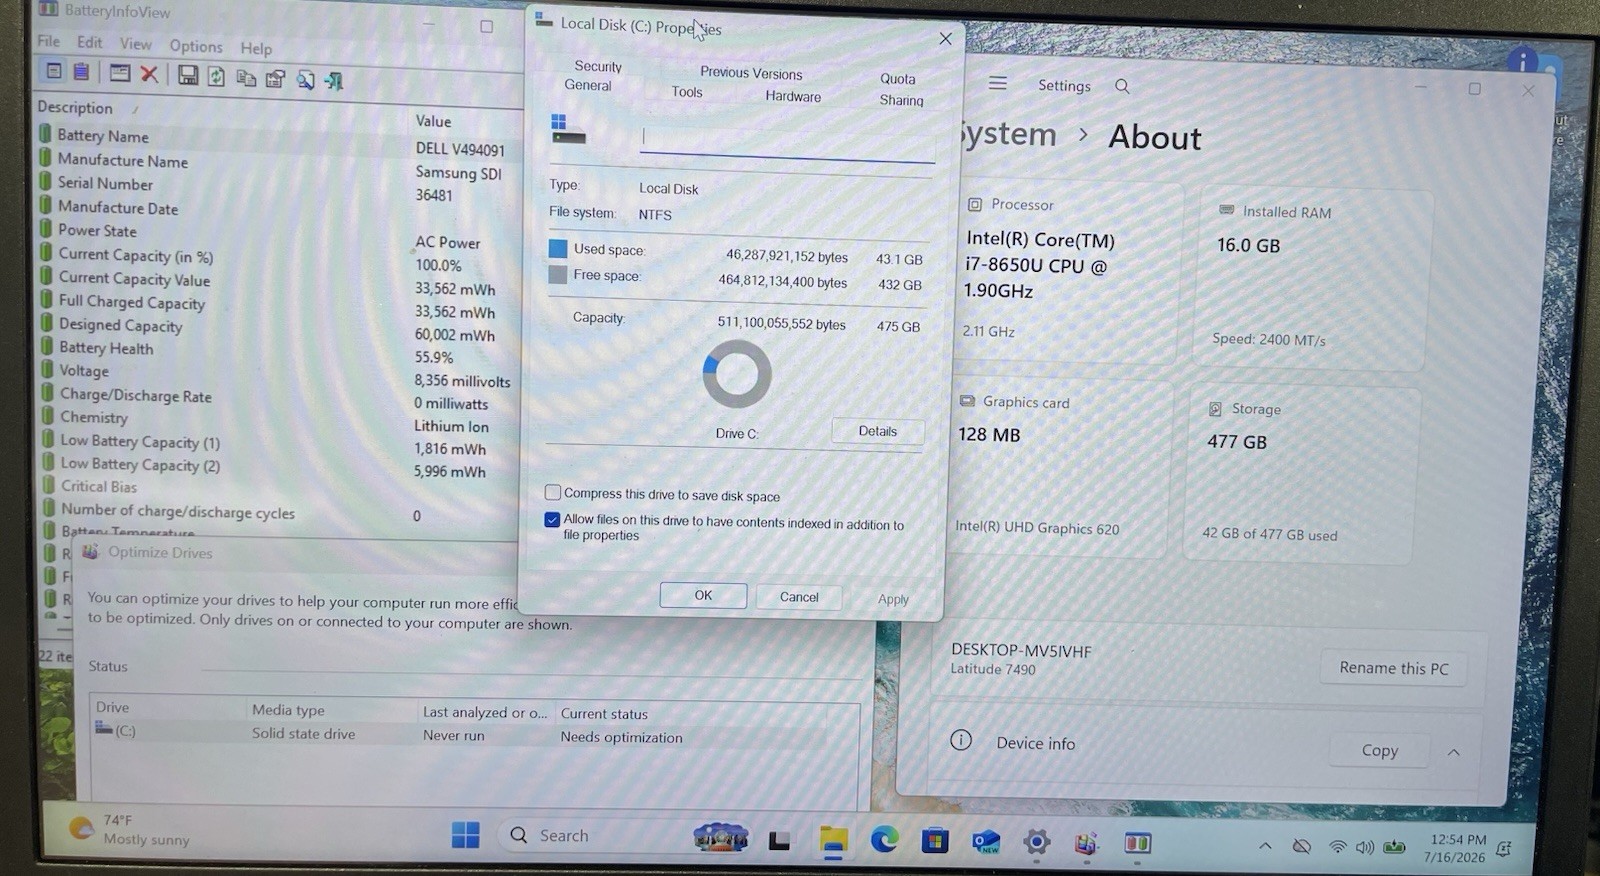
Task: Click Rename this PC button
Action: click(x=1394, y=668)
